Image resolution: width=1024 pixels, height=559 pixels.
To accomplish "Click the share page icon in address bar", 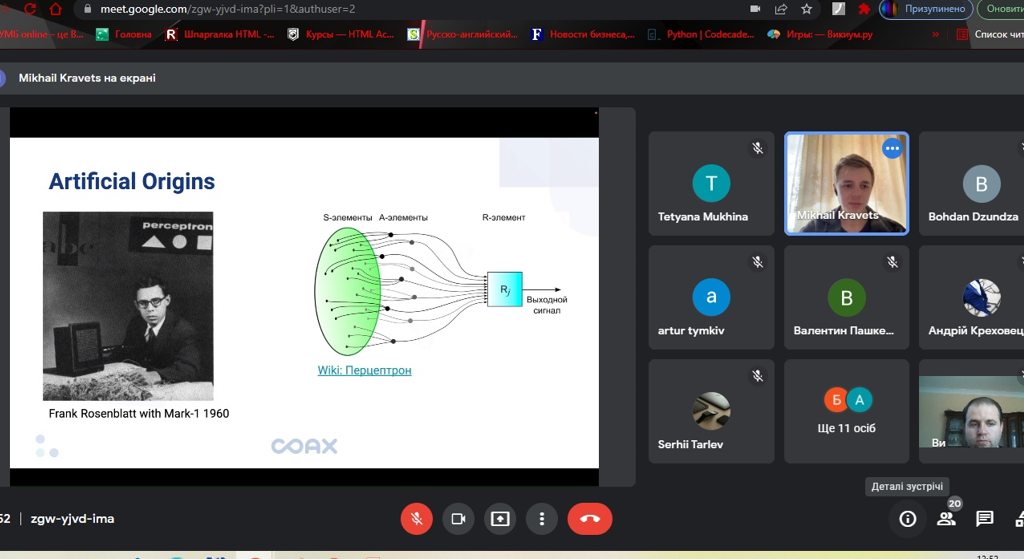I will click(x=780, y=9).
